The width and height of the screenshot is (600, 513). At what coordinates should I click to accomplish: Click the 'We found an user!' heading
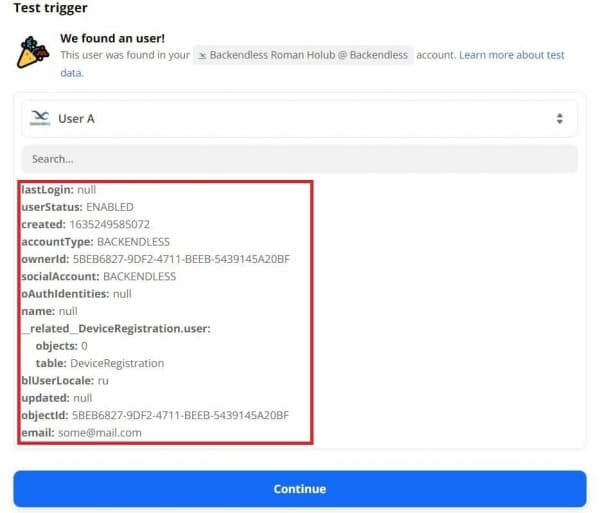[x=112, y=38]
